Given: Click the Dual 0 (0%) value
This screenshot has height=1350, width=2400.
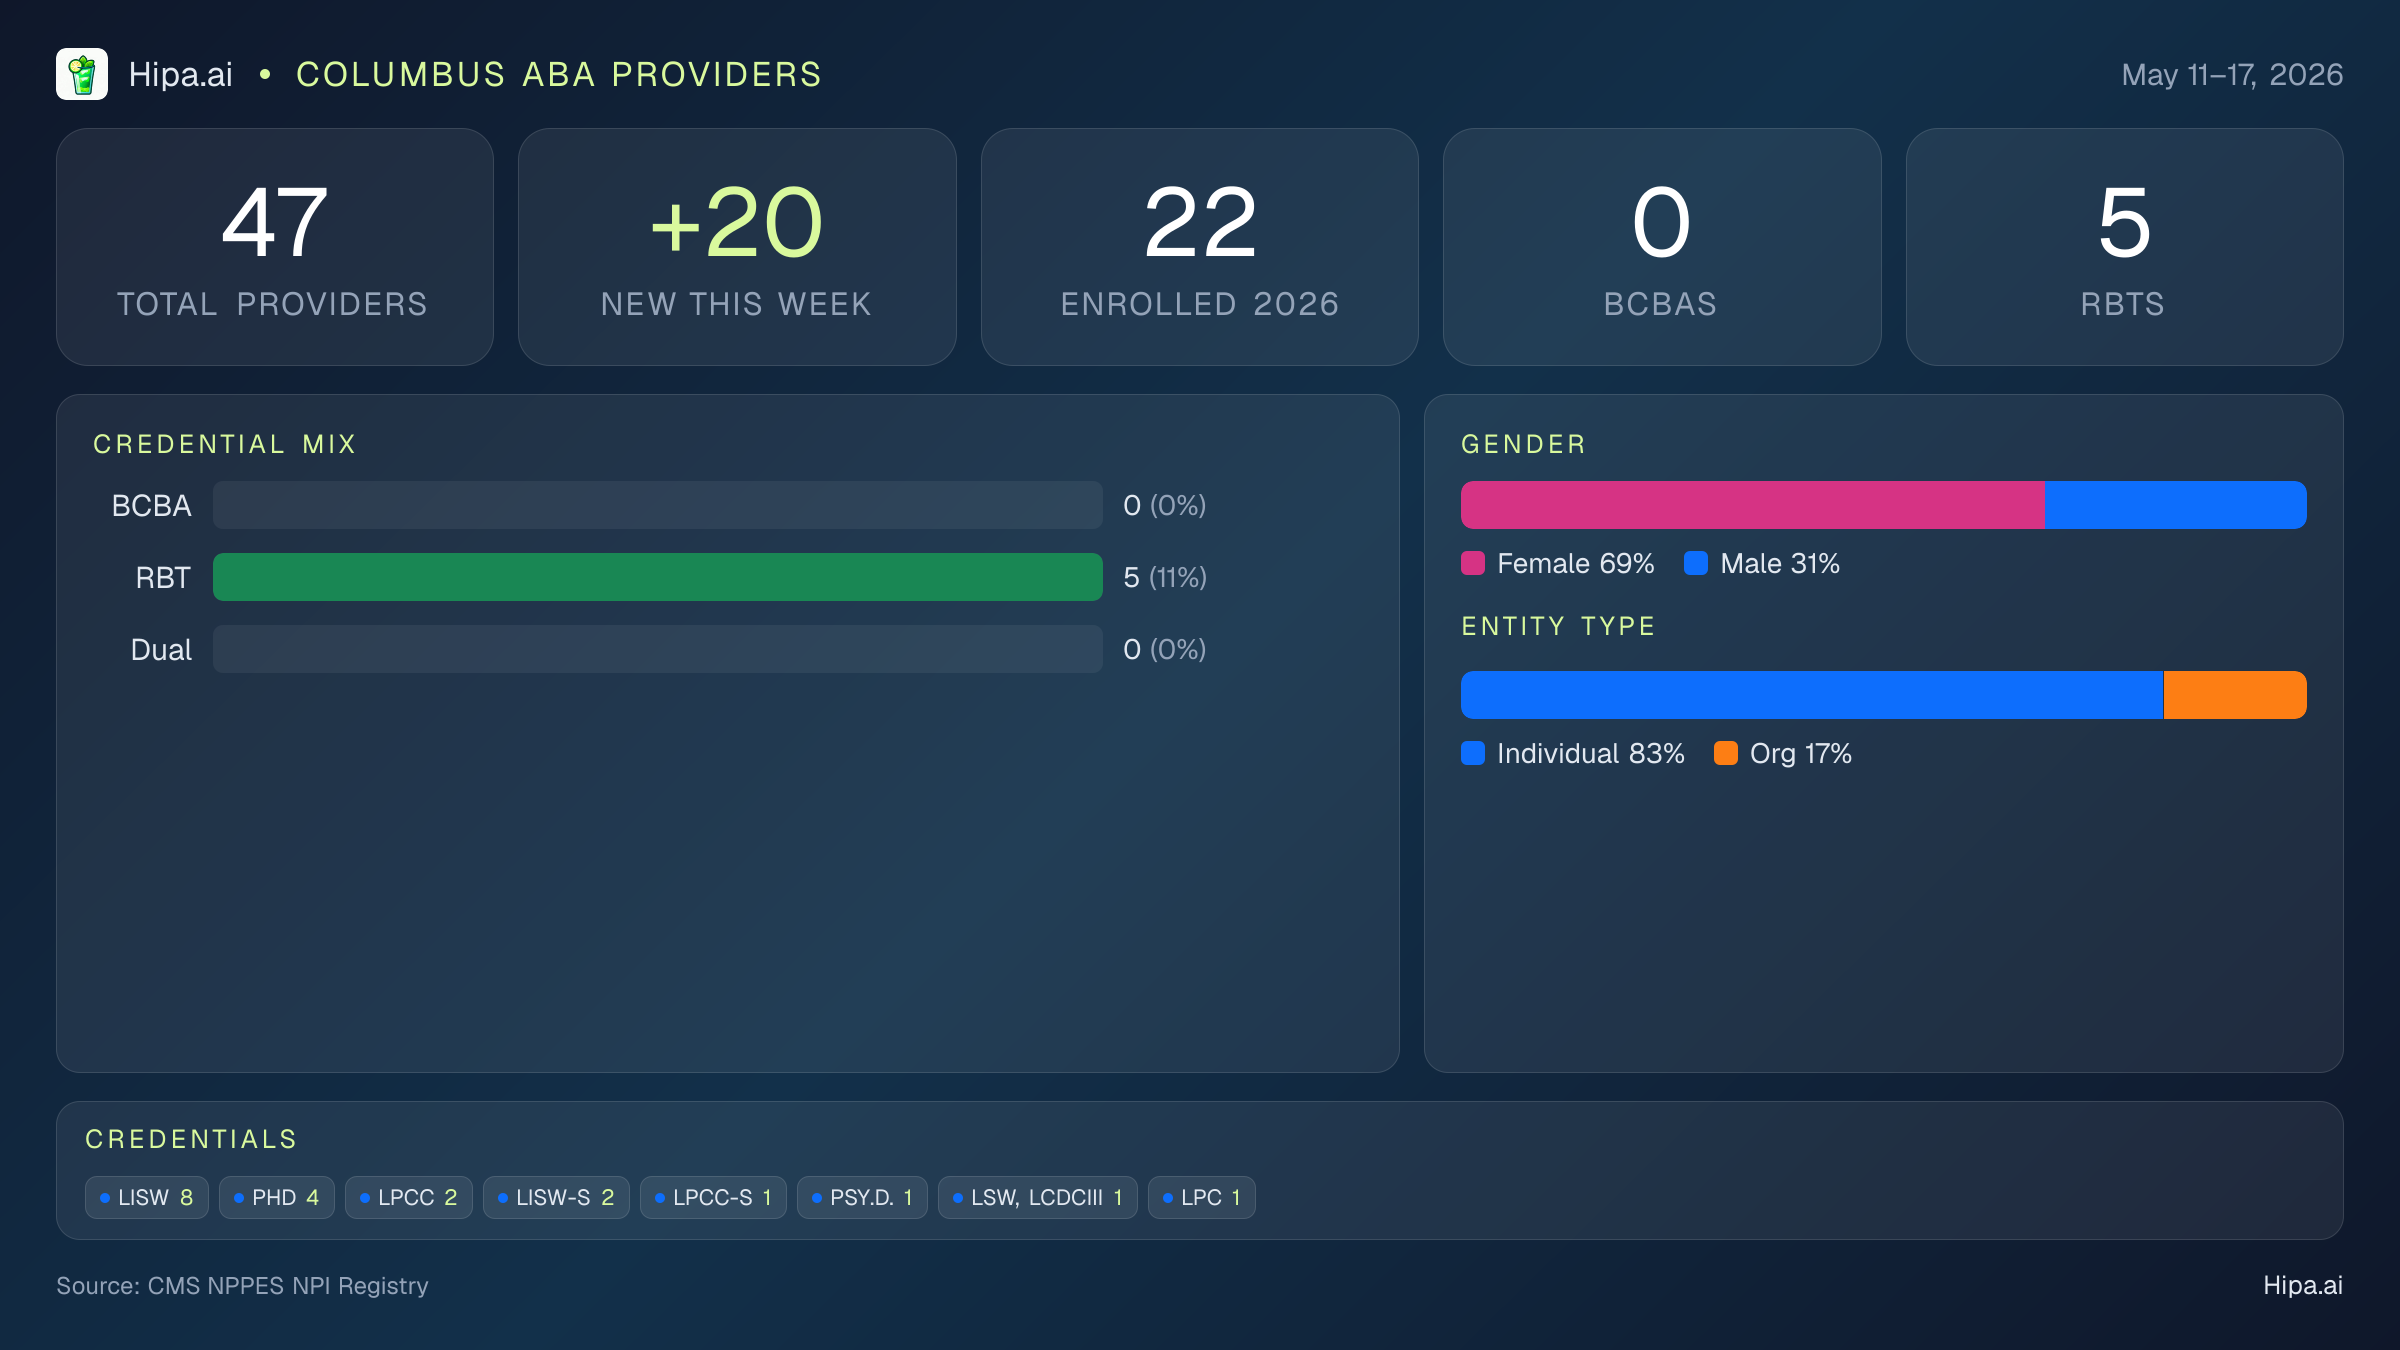Looking at the screenshot, I should click(1165, 650).
